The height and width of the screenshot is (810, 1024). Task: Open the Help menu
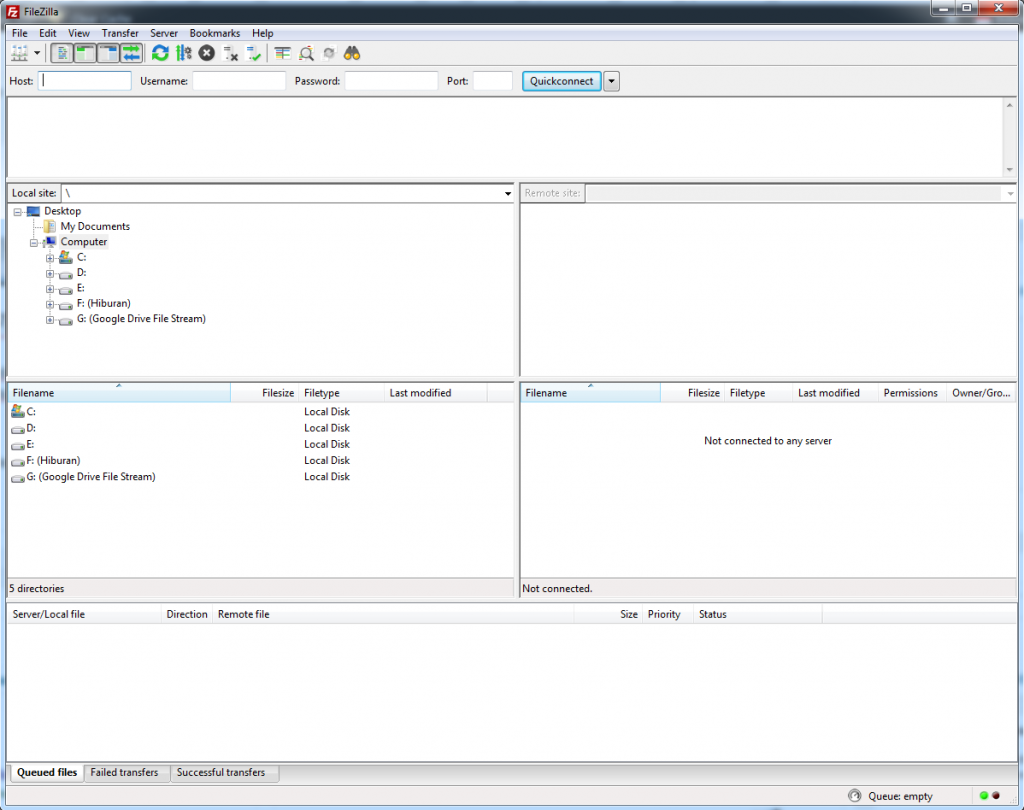click(x=263, y=33)
